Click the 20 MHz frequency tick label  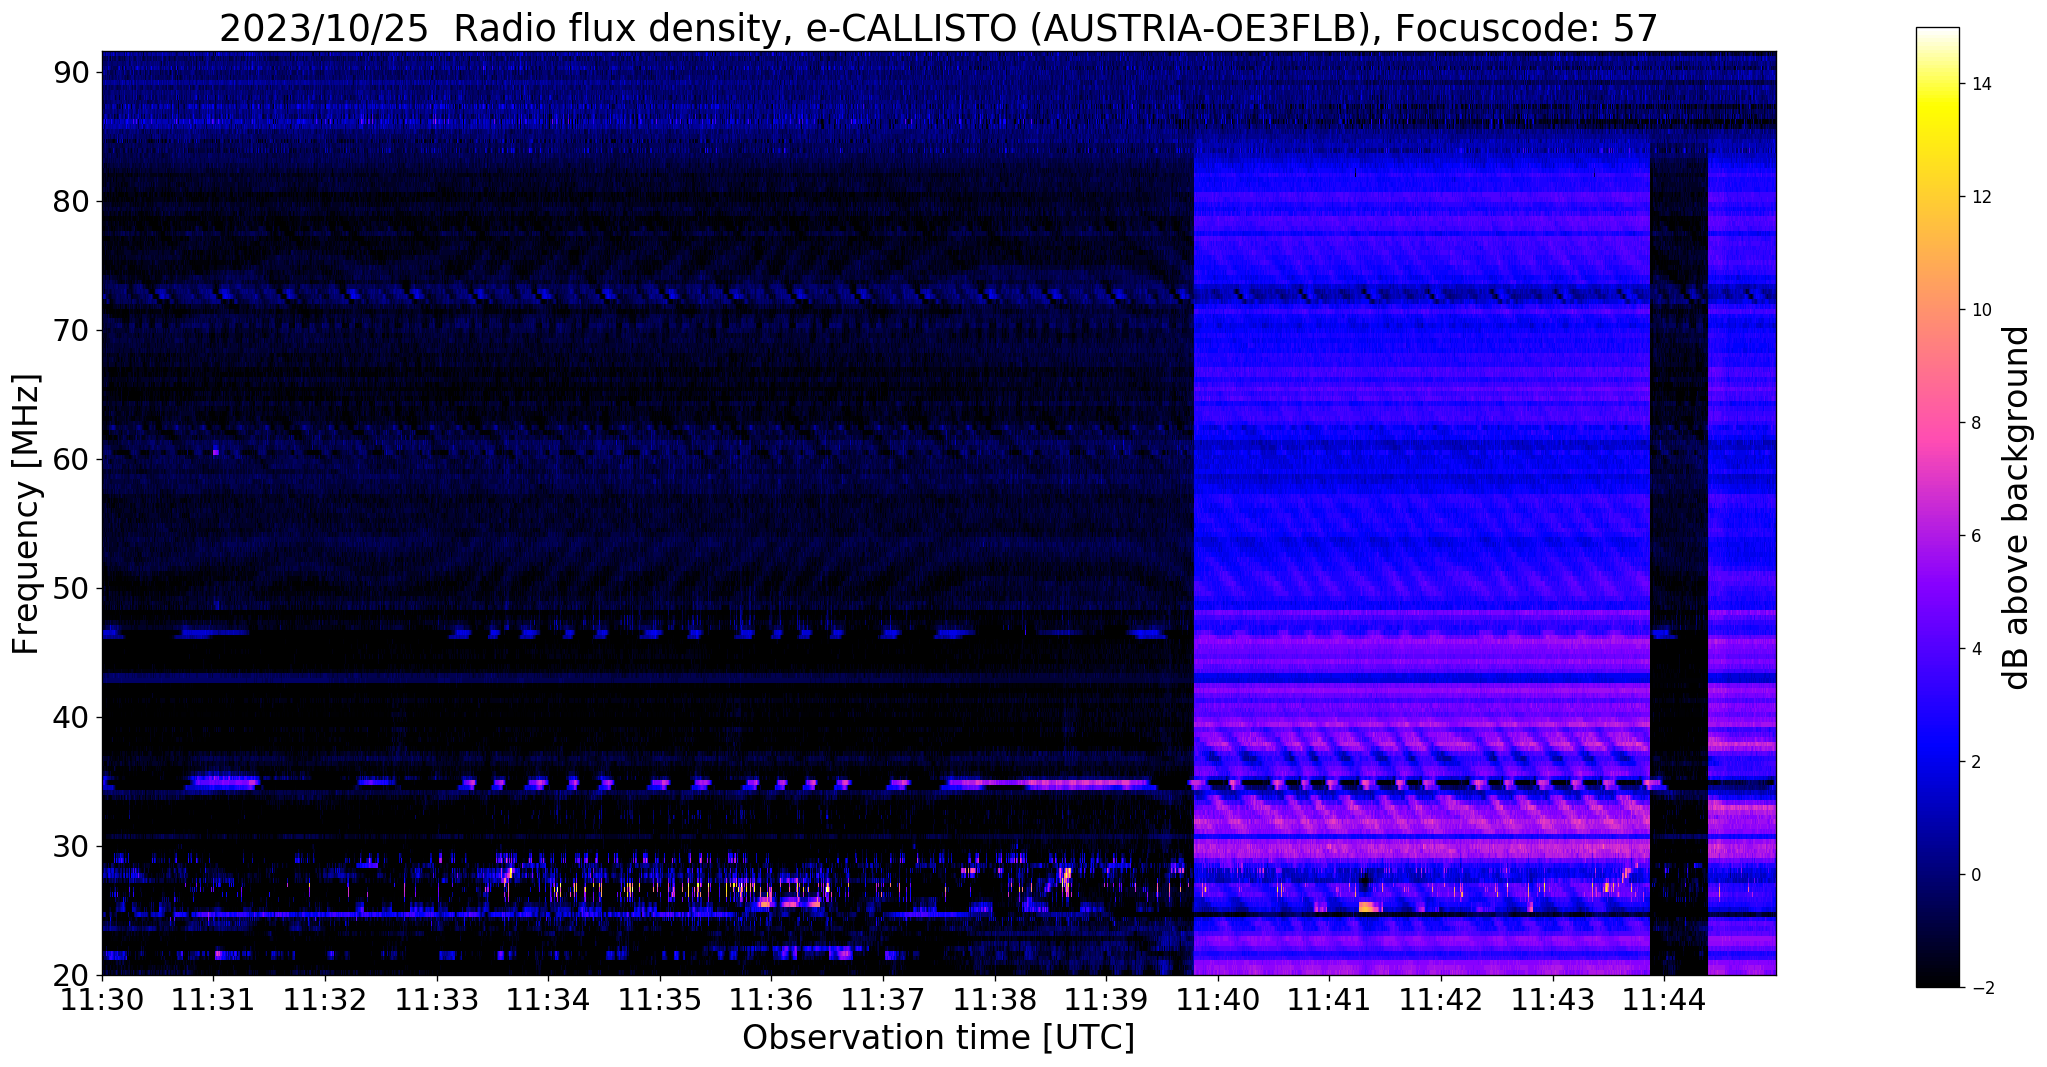point(71,975)
